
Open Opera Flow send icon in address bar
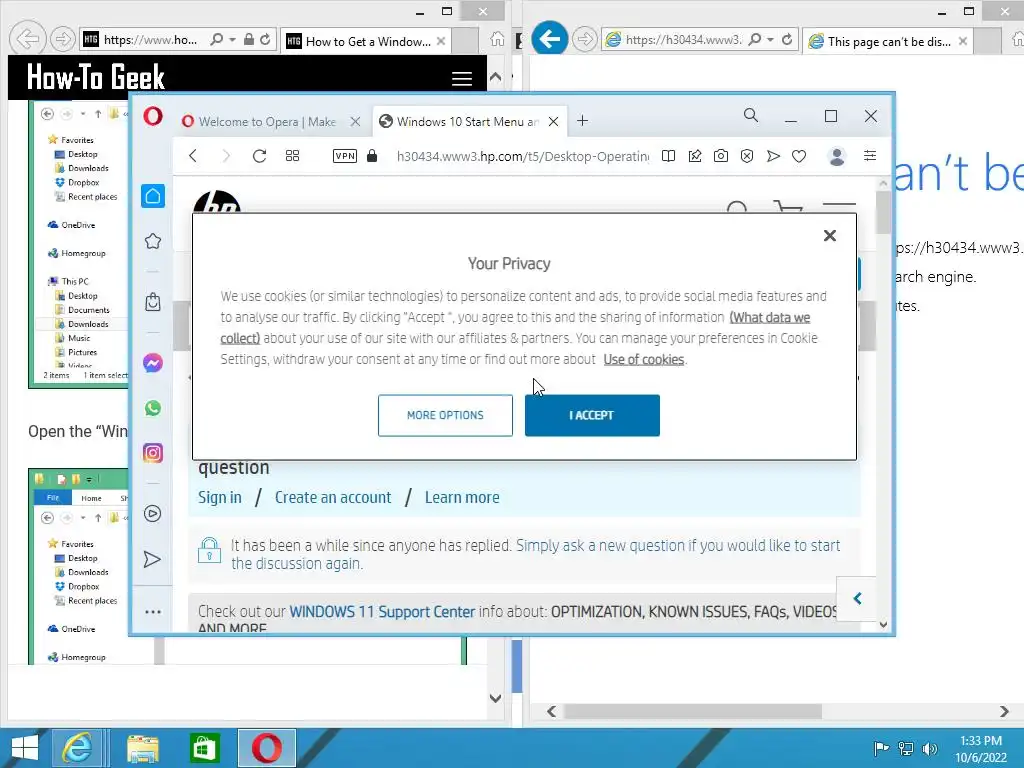click(x=773, y=156)
